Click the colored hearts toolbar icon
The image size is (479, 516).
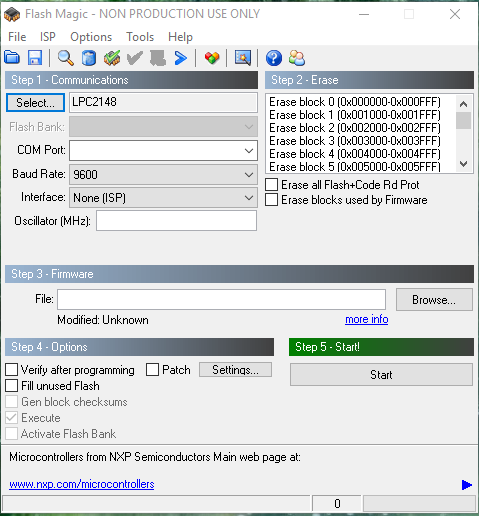tap(212, 58)
